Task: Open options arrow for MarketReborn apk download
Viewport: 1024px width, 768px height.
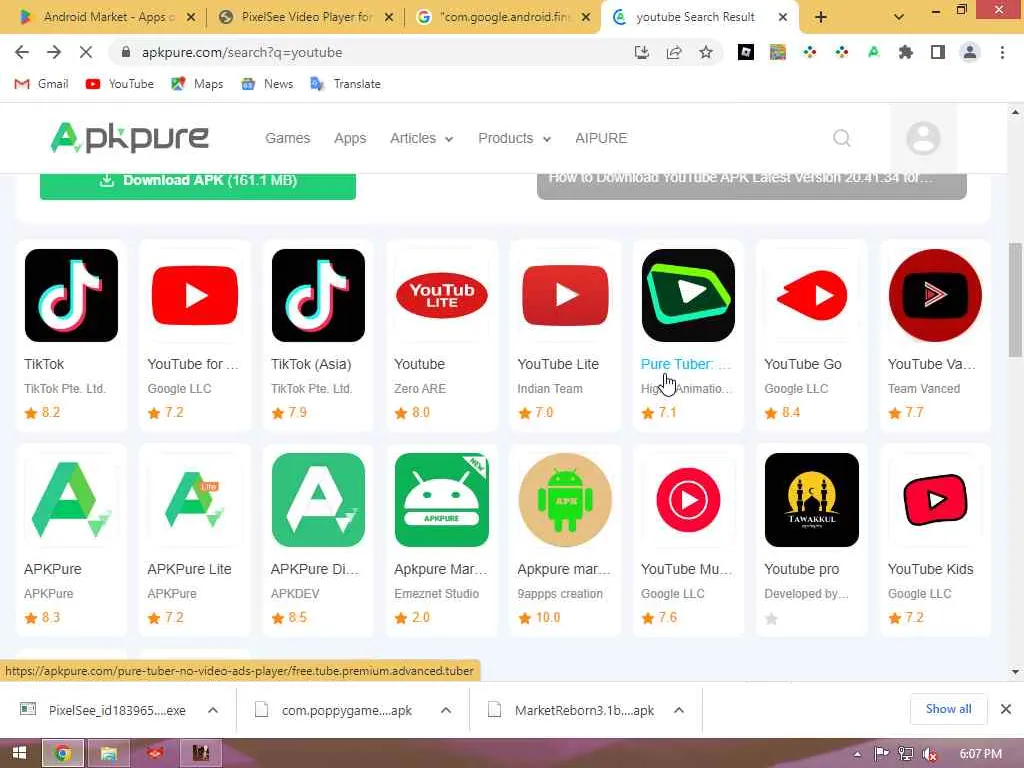Action: pyautogui.click(x=679, y=710)
